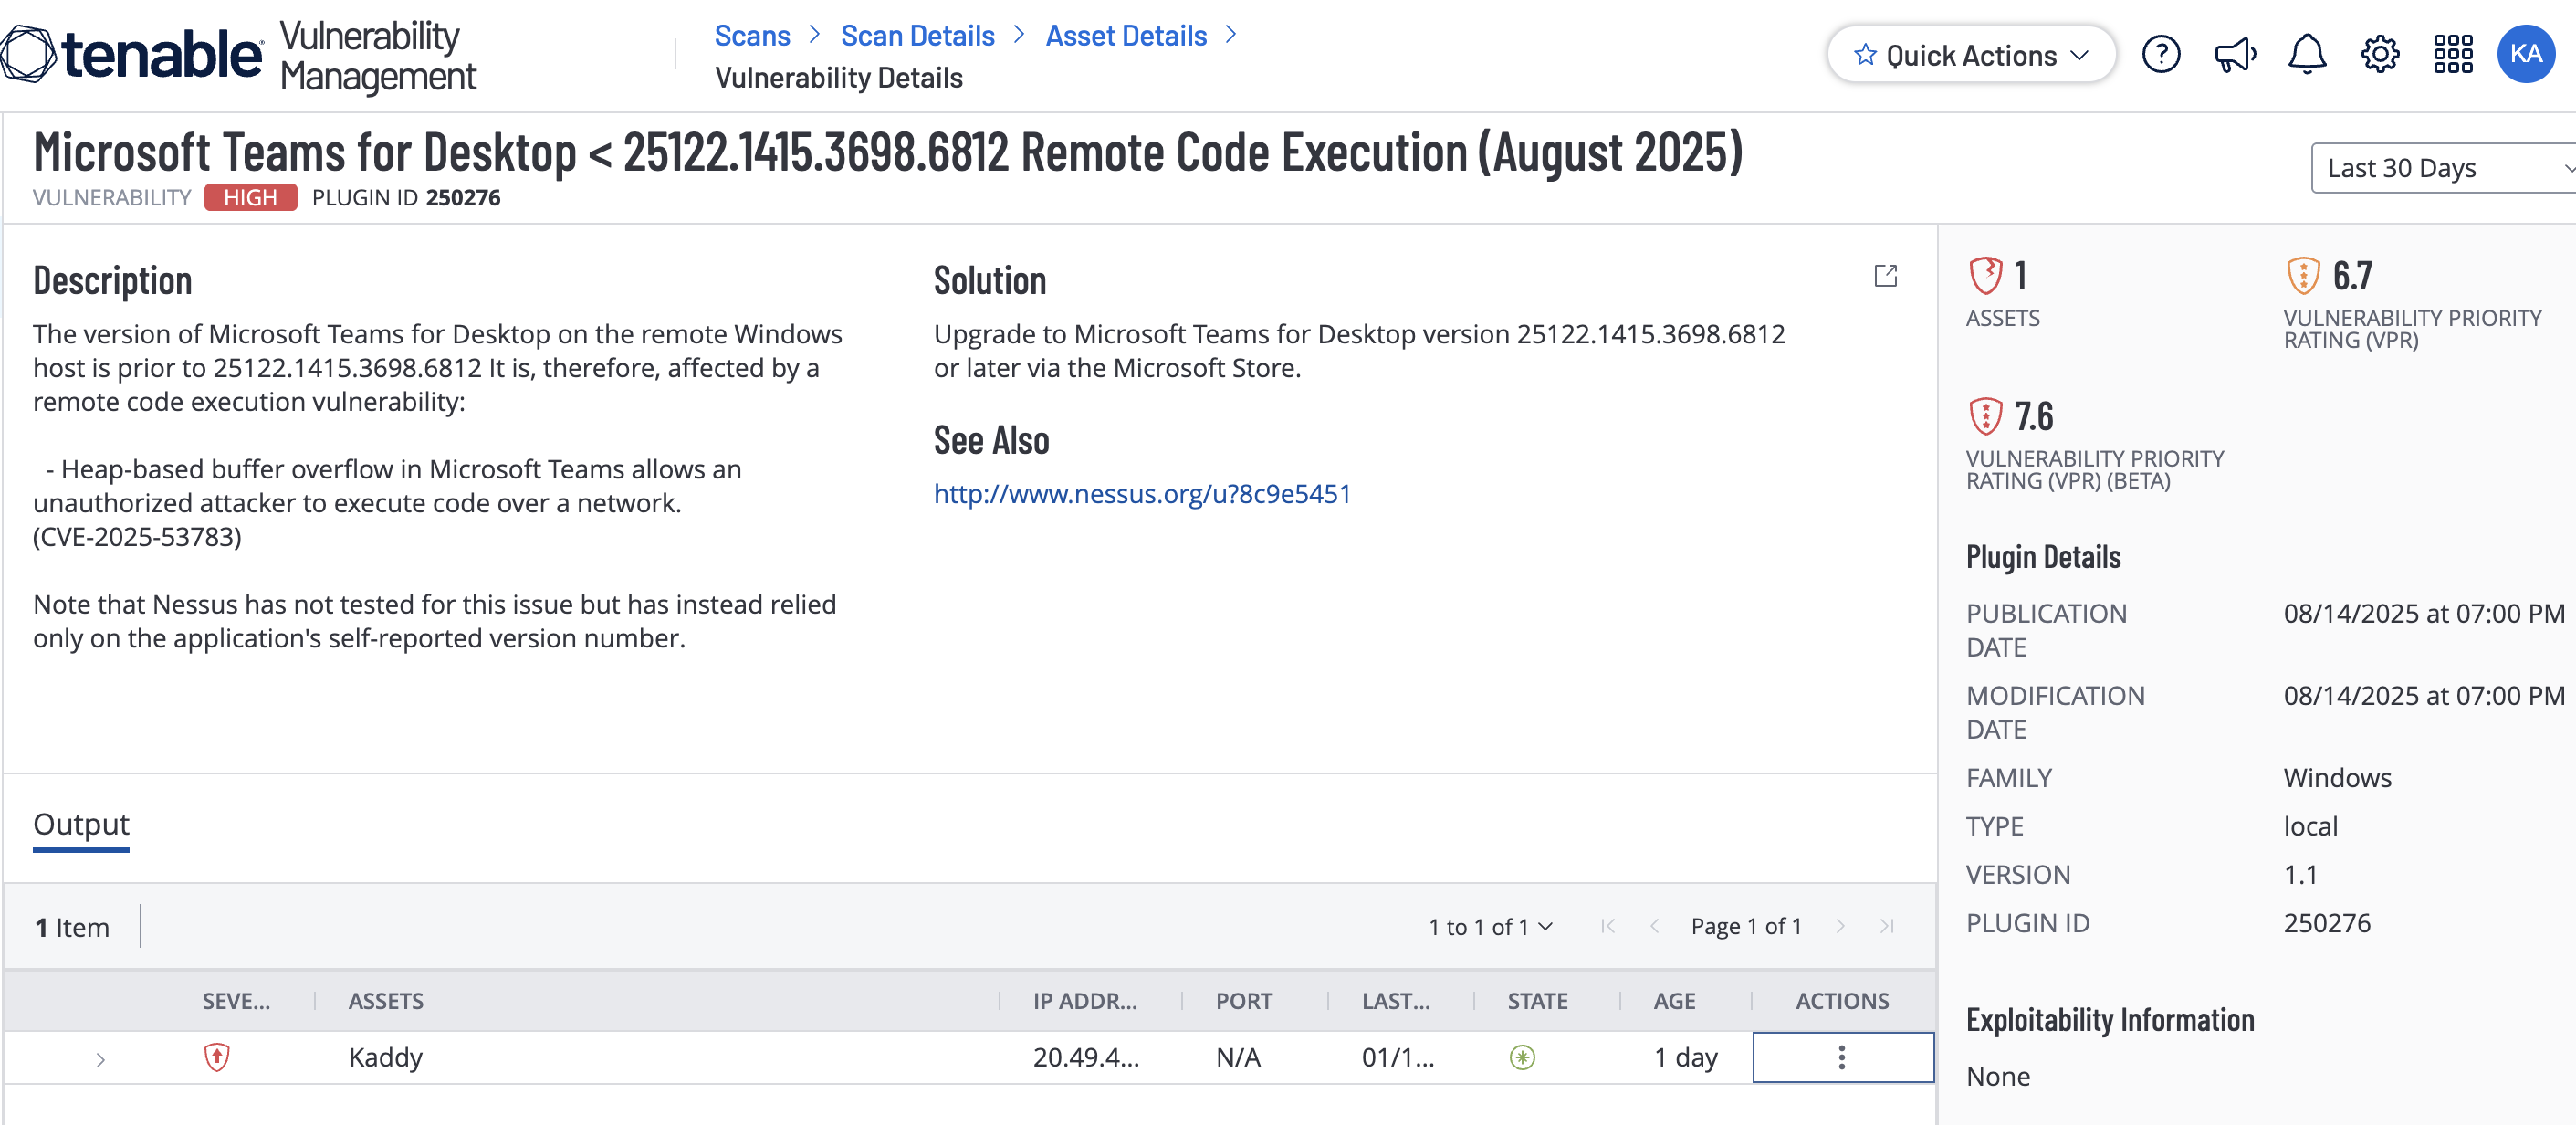Navigate to the Scans breadcrumb

pos(752,36)
